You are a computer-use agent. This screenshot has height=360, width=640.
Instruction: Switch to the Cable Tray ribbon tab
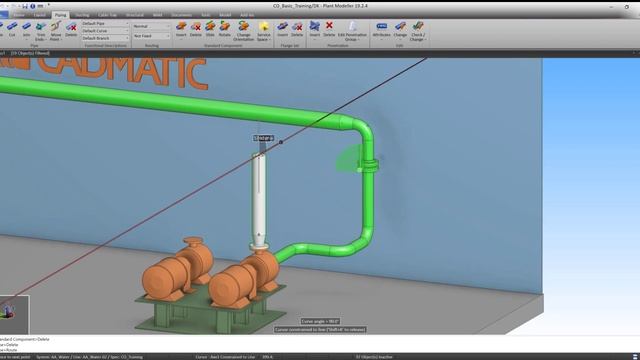coord(107,15)
